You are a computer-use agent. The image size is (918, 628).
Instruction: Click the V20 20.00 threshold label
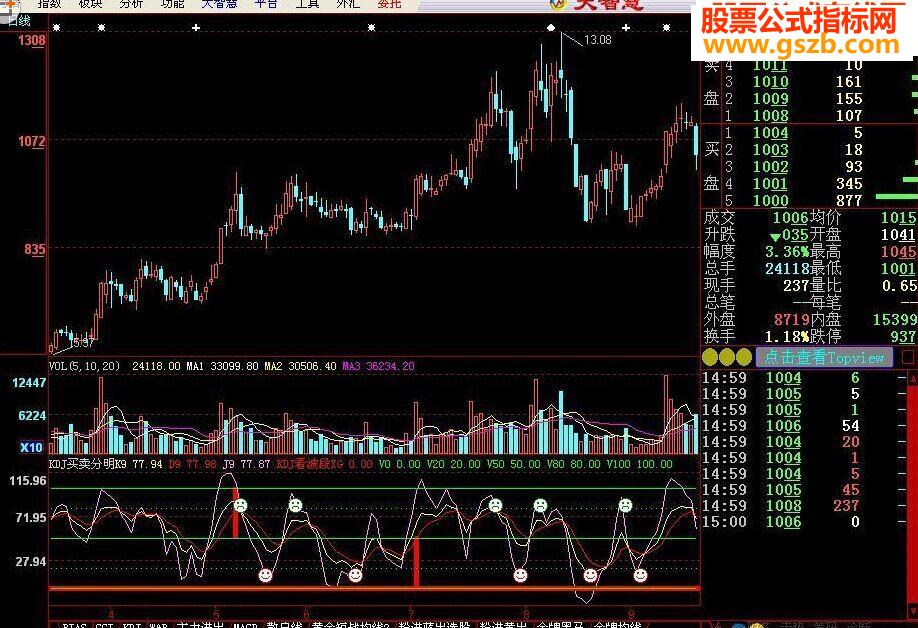(454, 464)
